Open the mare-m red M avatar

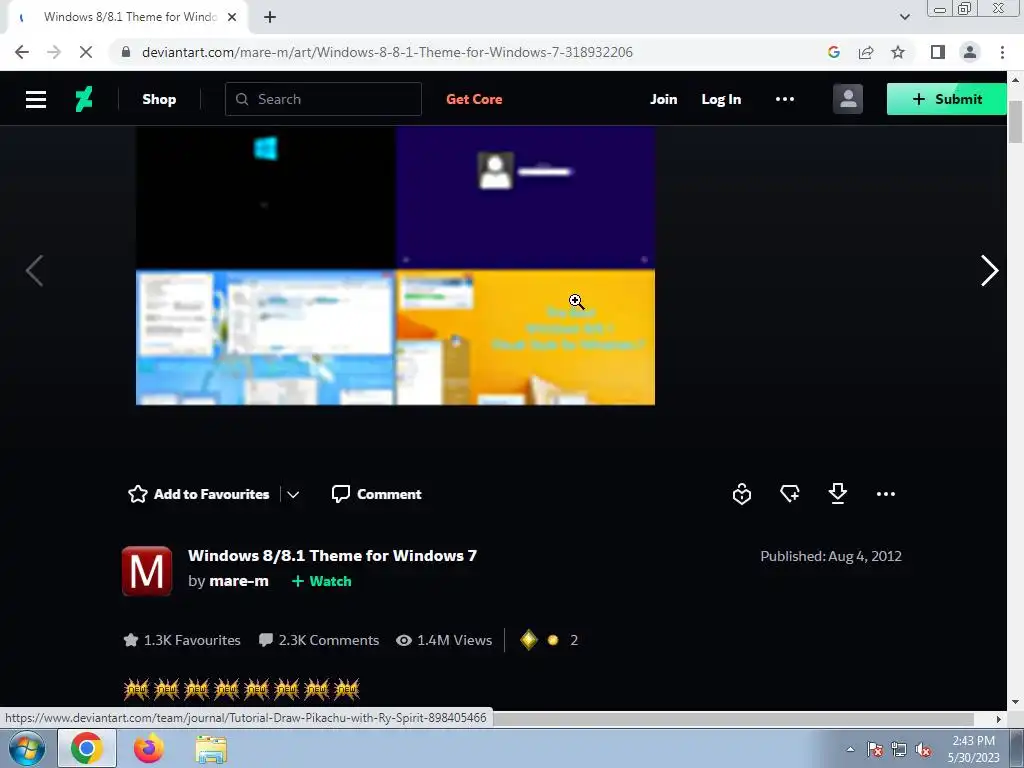pos(147,571)
